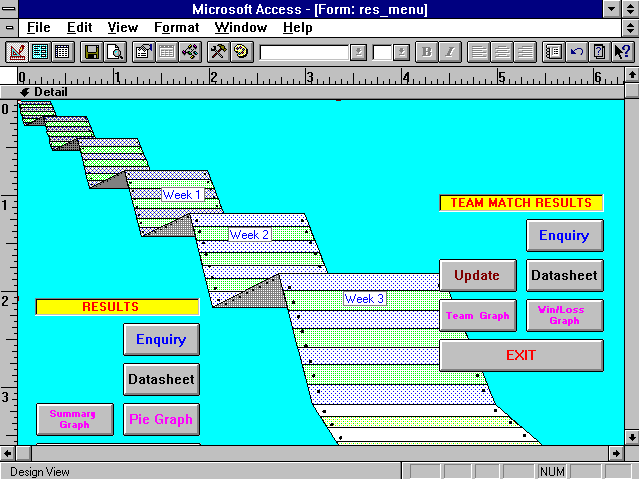Expand the font name dropdown
The width and height of the screenshot is (639, 479).
pyautogui.click(x=358, y=51)
